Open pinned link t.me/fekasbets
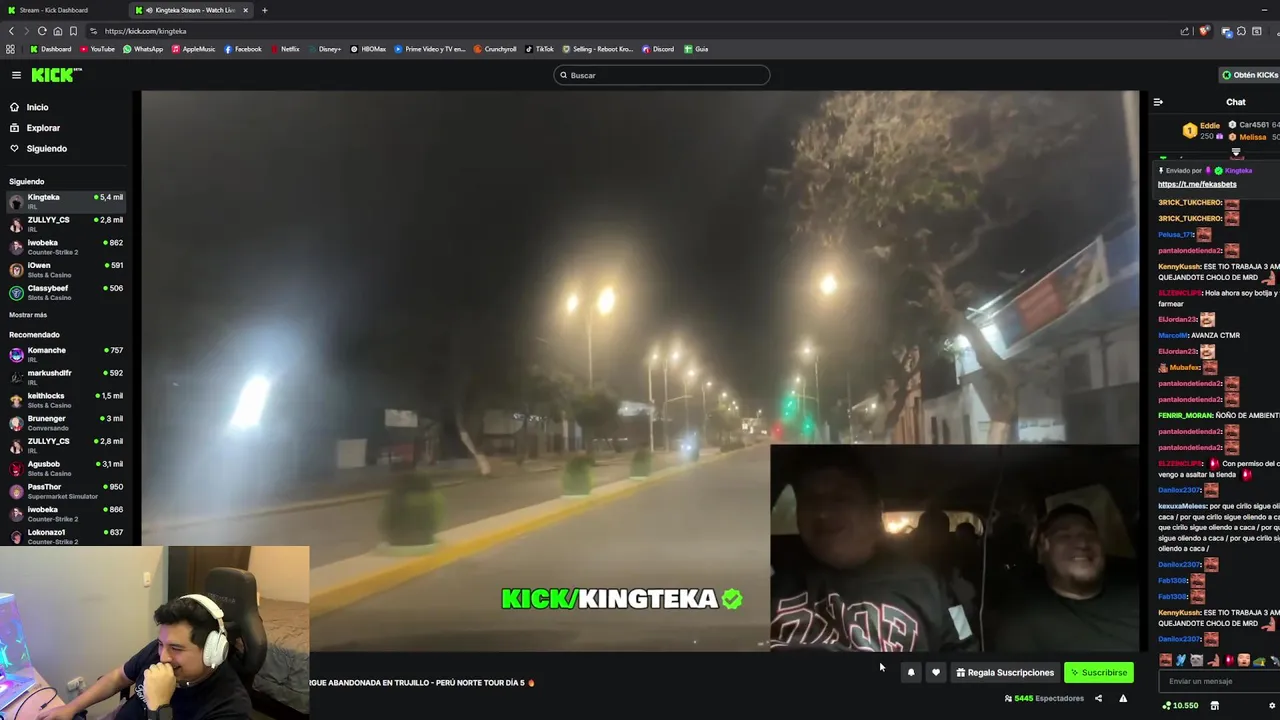 (1197, 184)
